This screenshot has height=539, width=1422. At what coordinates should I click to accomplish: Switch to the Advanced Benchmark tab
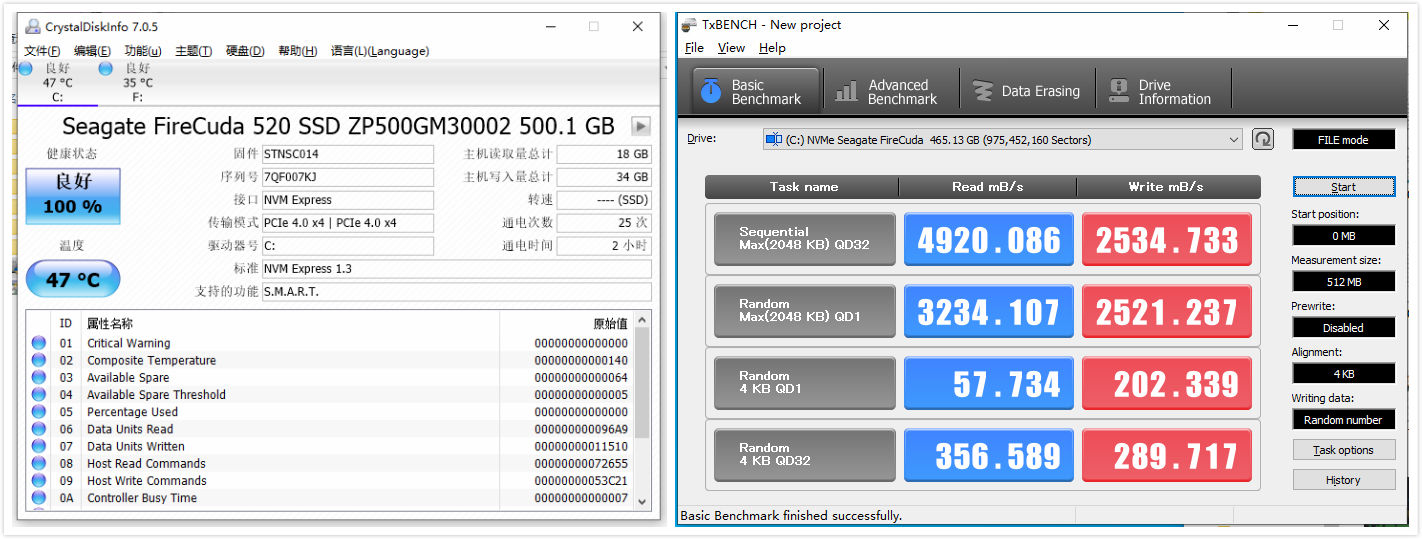[890, 91]
